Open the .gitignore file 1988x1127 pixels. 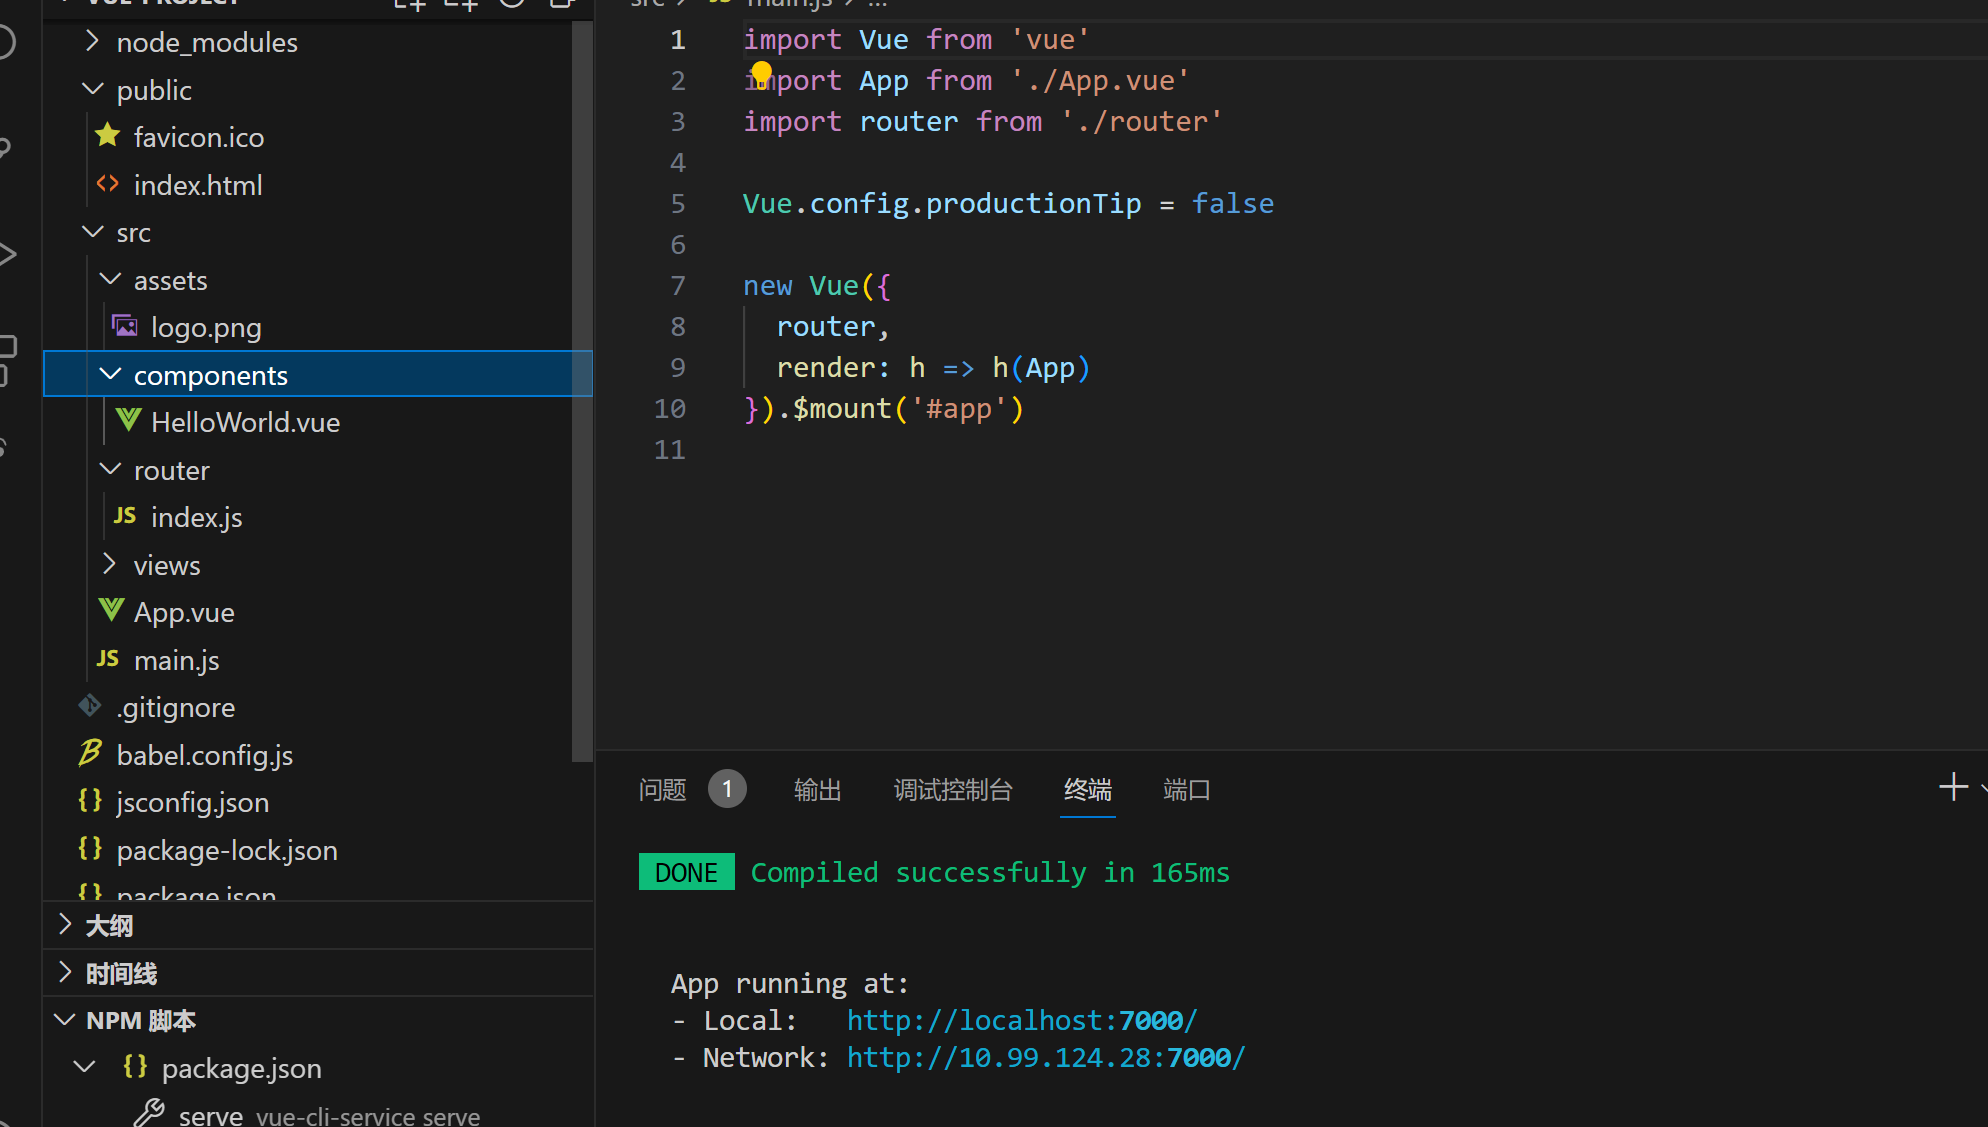point(176,708)
